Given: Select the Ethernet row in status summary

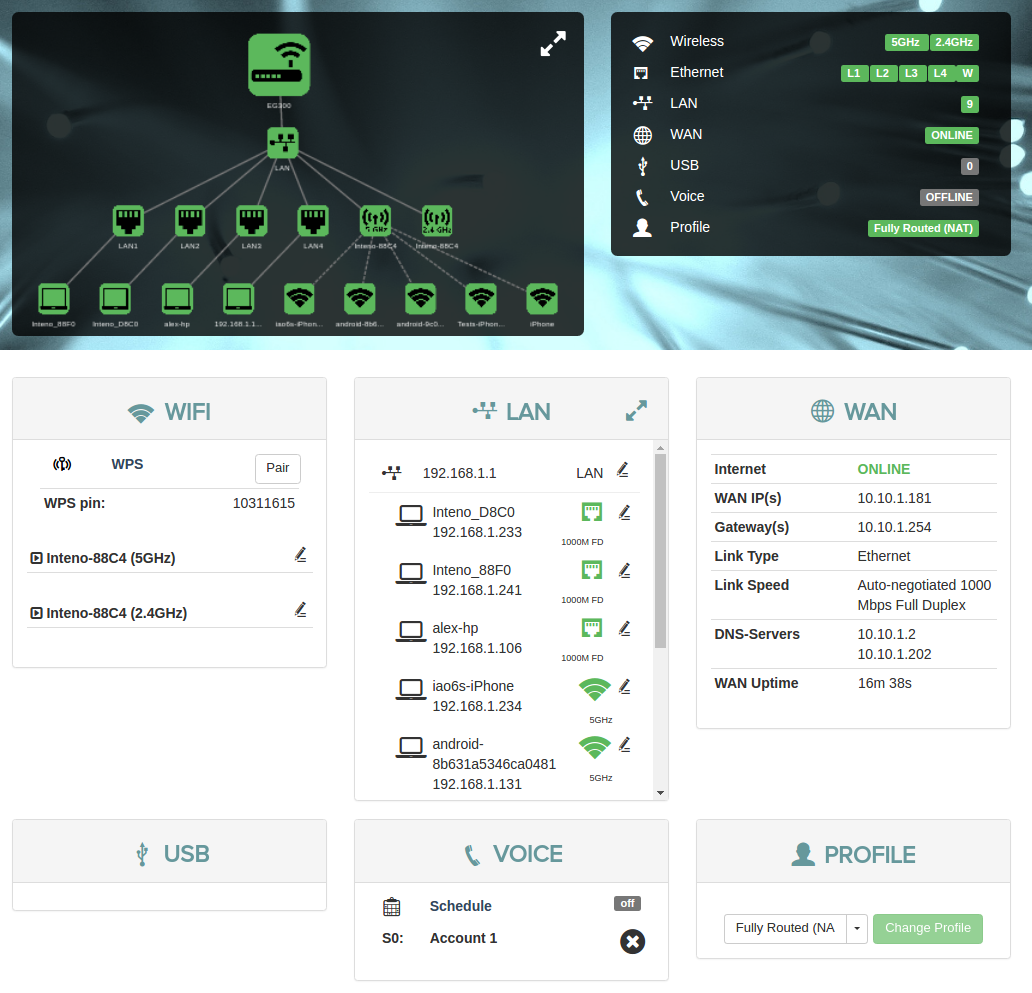Looking at the screenshot, I should pos(697,73).
